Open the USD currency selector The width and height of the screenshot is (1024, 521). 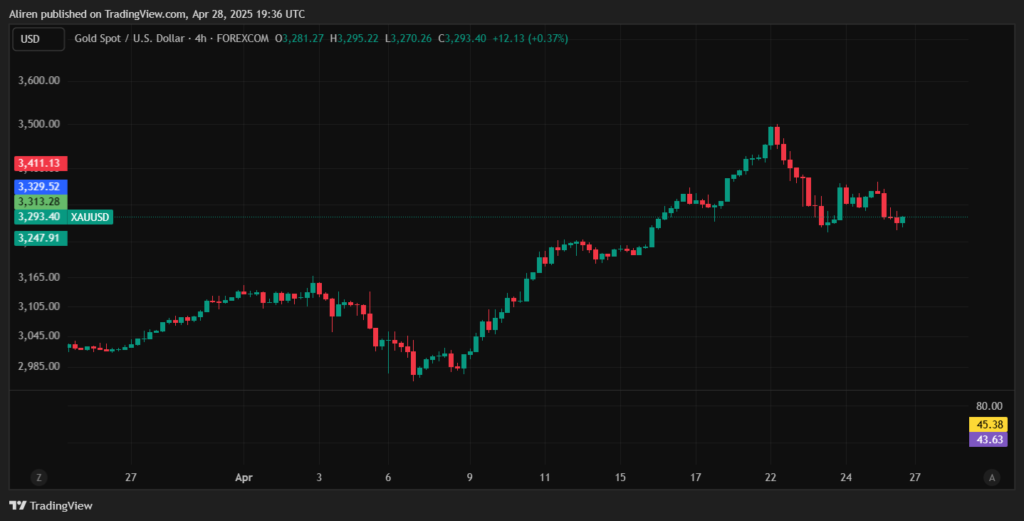(x=39, y=39)
